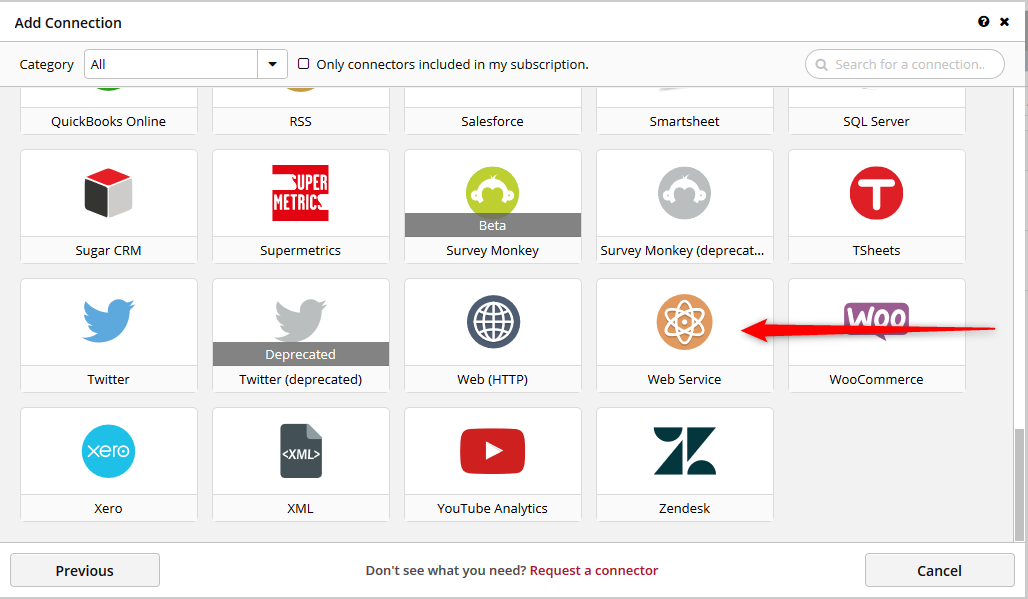Screen dimensions: 1028x599
Task: Open the YouTube Analytics connector
Action: pos(492,450)
